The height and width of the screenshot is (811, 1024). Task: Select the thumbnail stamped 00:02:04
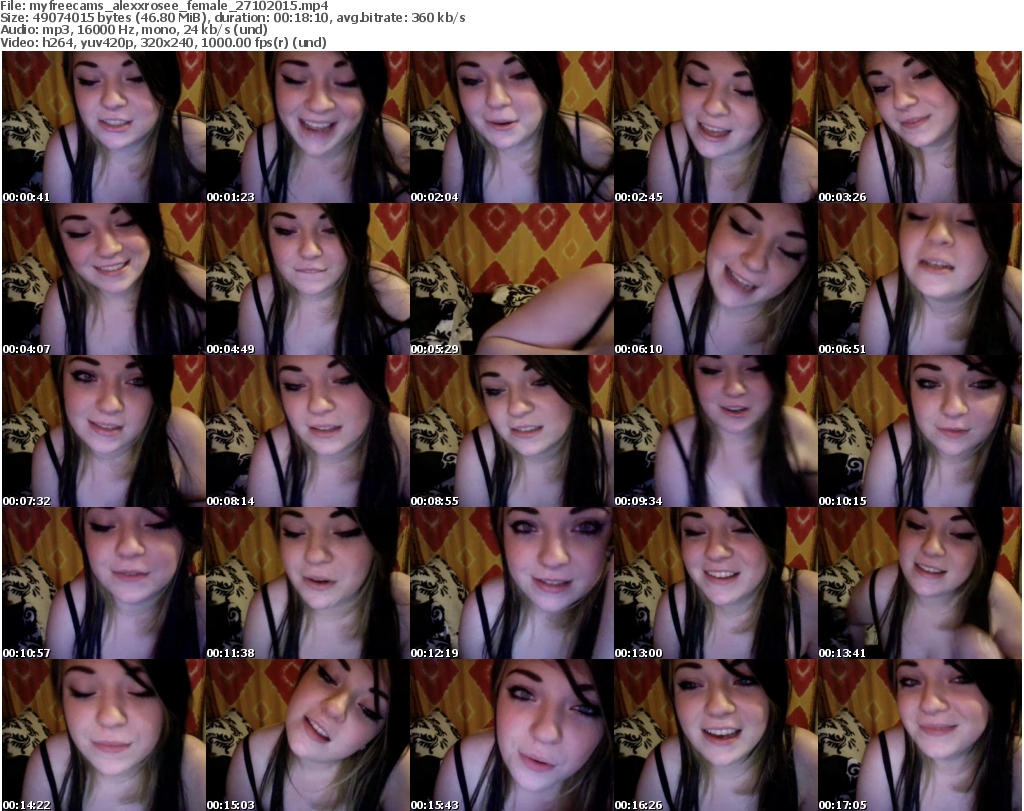[x=511, y=127]
